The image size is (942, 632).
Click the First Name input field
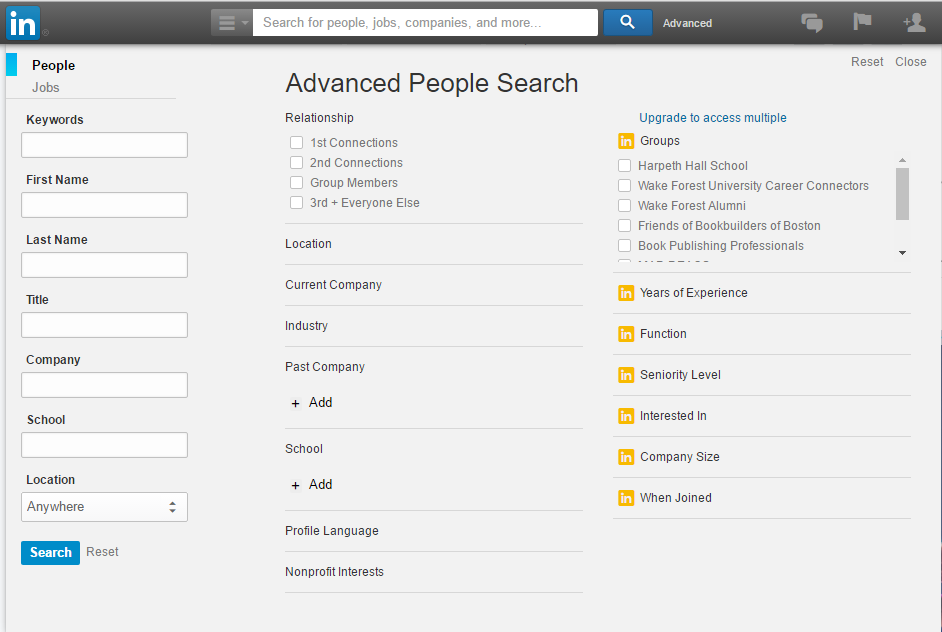click(105, 205)
